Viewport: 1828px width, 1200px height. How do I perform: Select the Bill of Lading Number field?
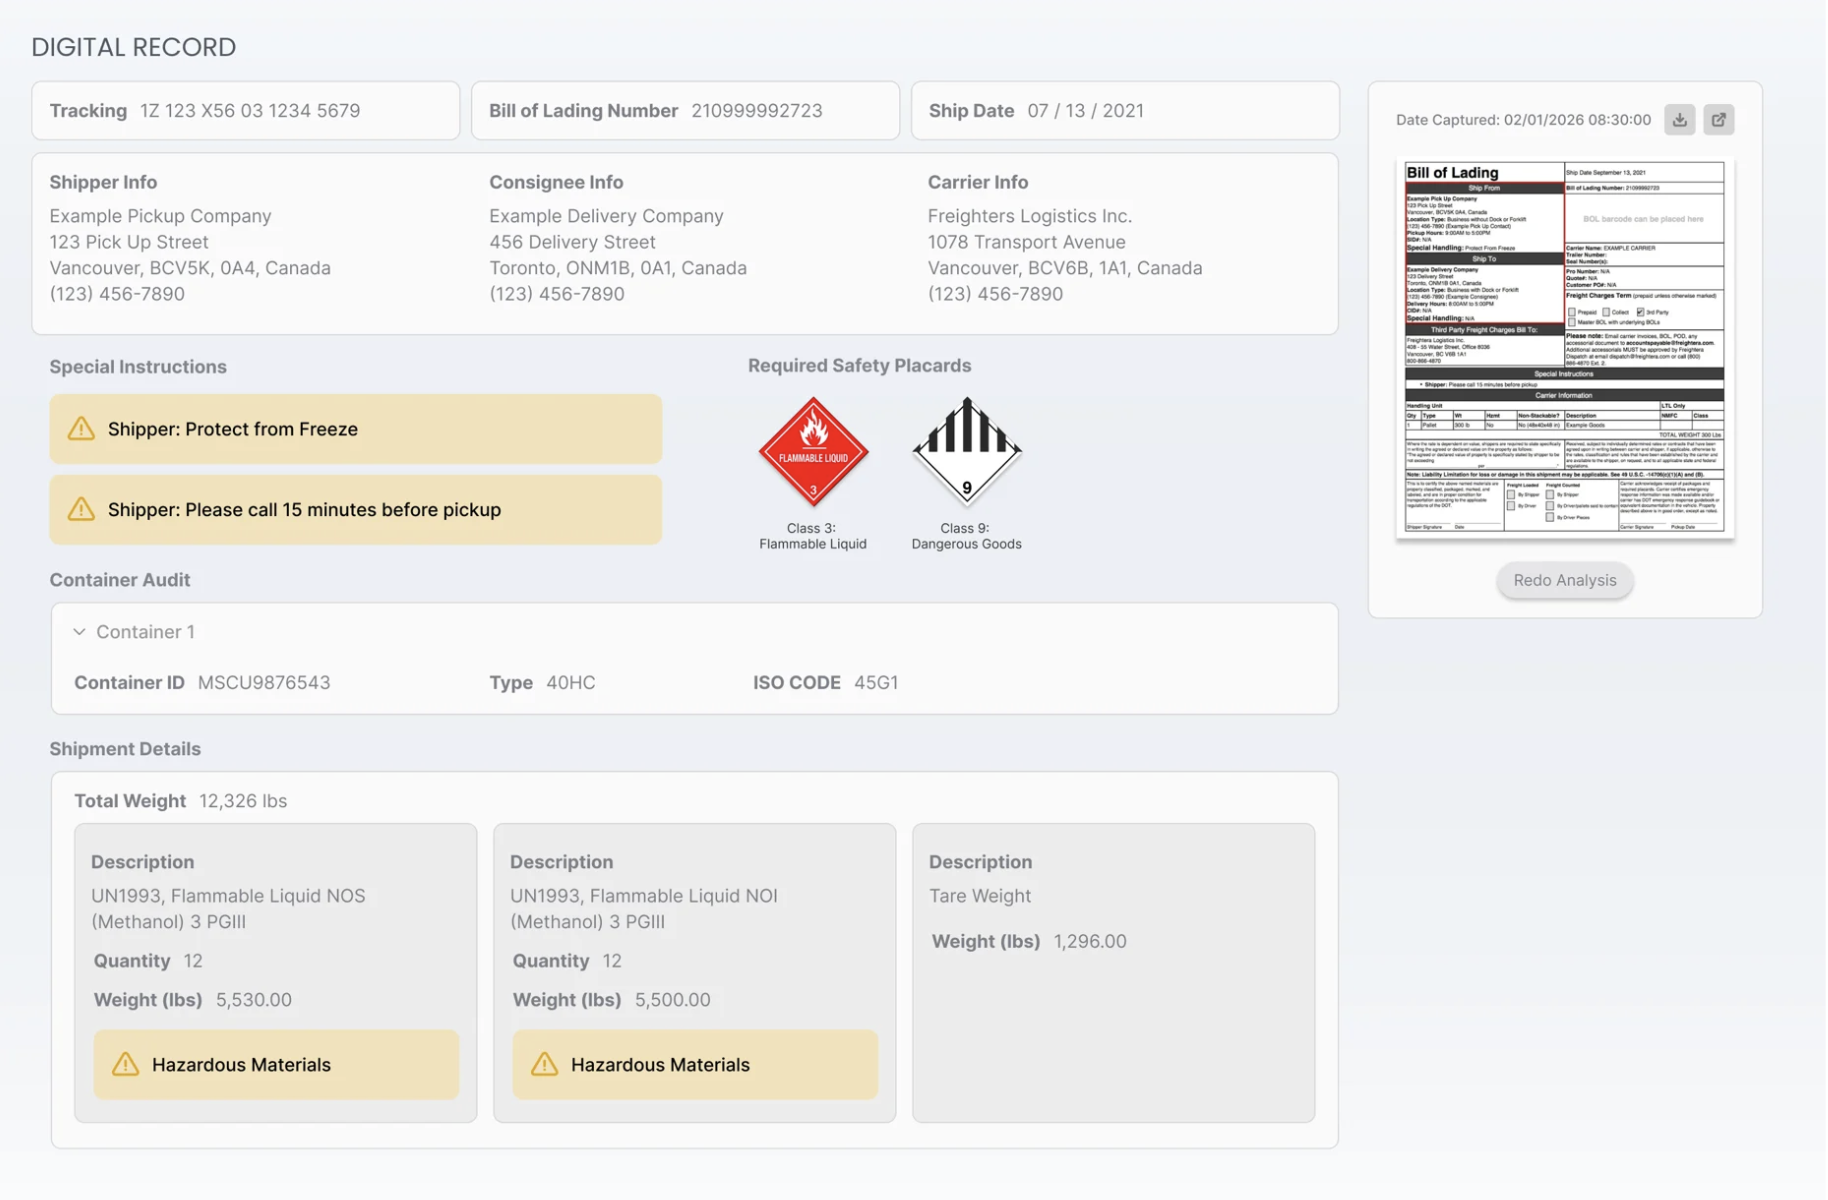[x=756, y=111]
